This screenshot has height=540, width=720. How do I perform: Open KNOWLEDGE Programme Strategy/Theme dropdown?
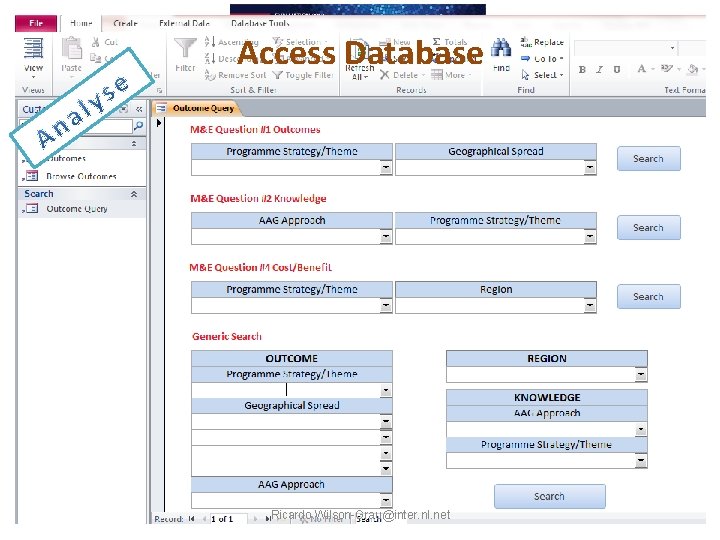tap(641, 461)
